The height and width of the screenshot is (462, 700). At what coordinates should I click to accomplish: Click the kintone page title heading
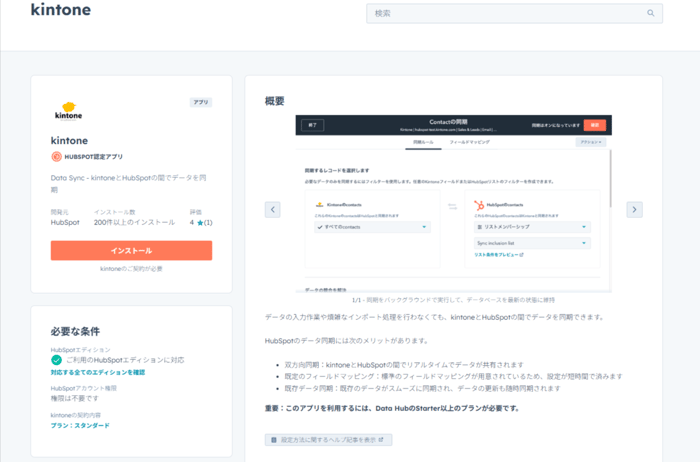(x=61, y=10)
